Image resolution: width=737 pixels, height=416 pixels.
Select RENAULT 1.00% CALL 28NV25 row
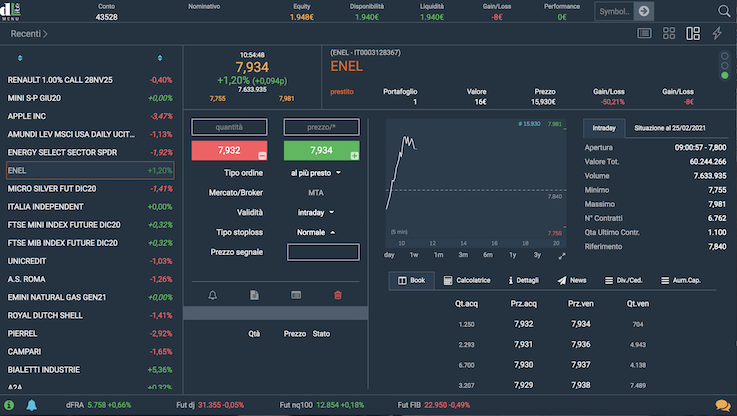pyautogui.click(x=90, y=80)
